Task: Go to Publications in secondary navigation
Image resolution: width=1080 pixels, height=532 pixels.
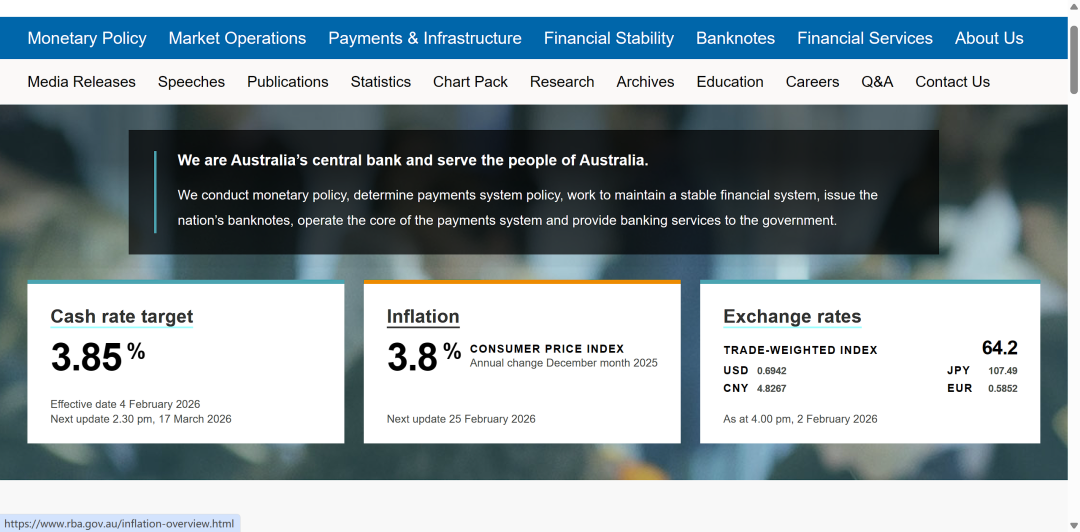Action: [x=288, y=82]
